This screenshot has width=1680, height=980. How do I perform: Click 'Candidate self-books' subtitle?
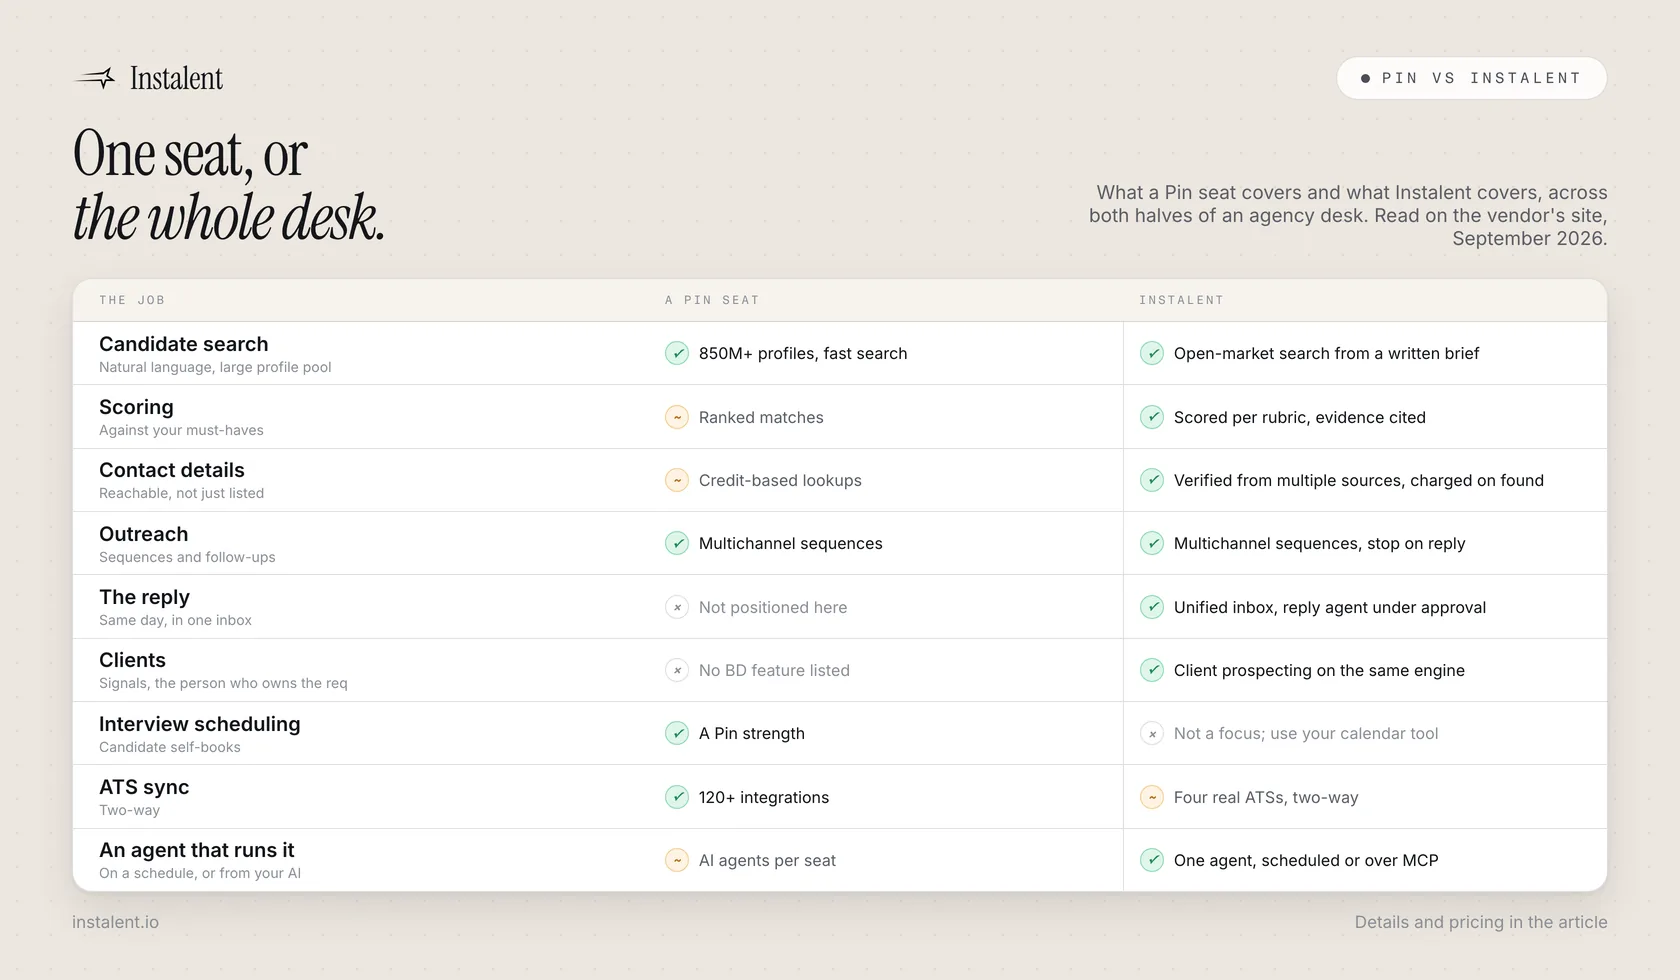click(170, 747)
